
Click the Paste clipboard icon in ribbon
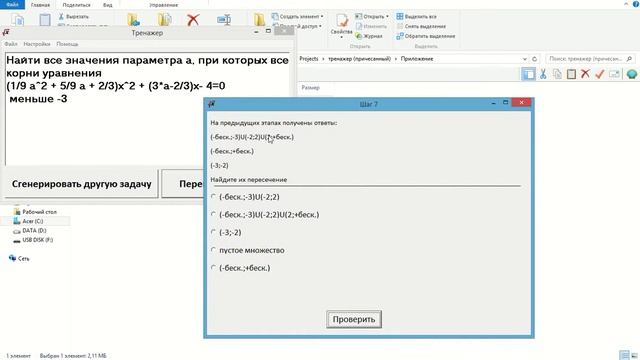[45, 19]
